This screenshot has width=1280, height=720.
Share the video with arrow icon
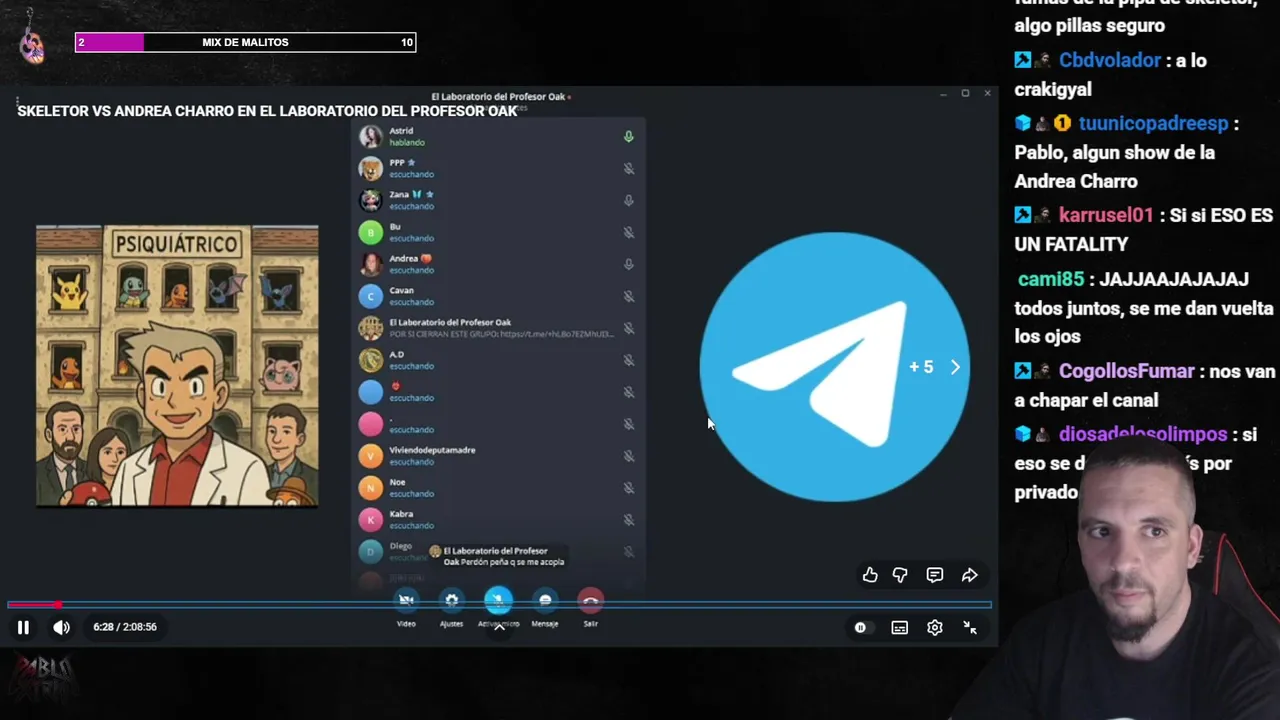pos(969,575)
